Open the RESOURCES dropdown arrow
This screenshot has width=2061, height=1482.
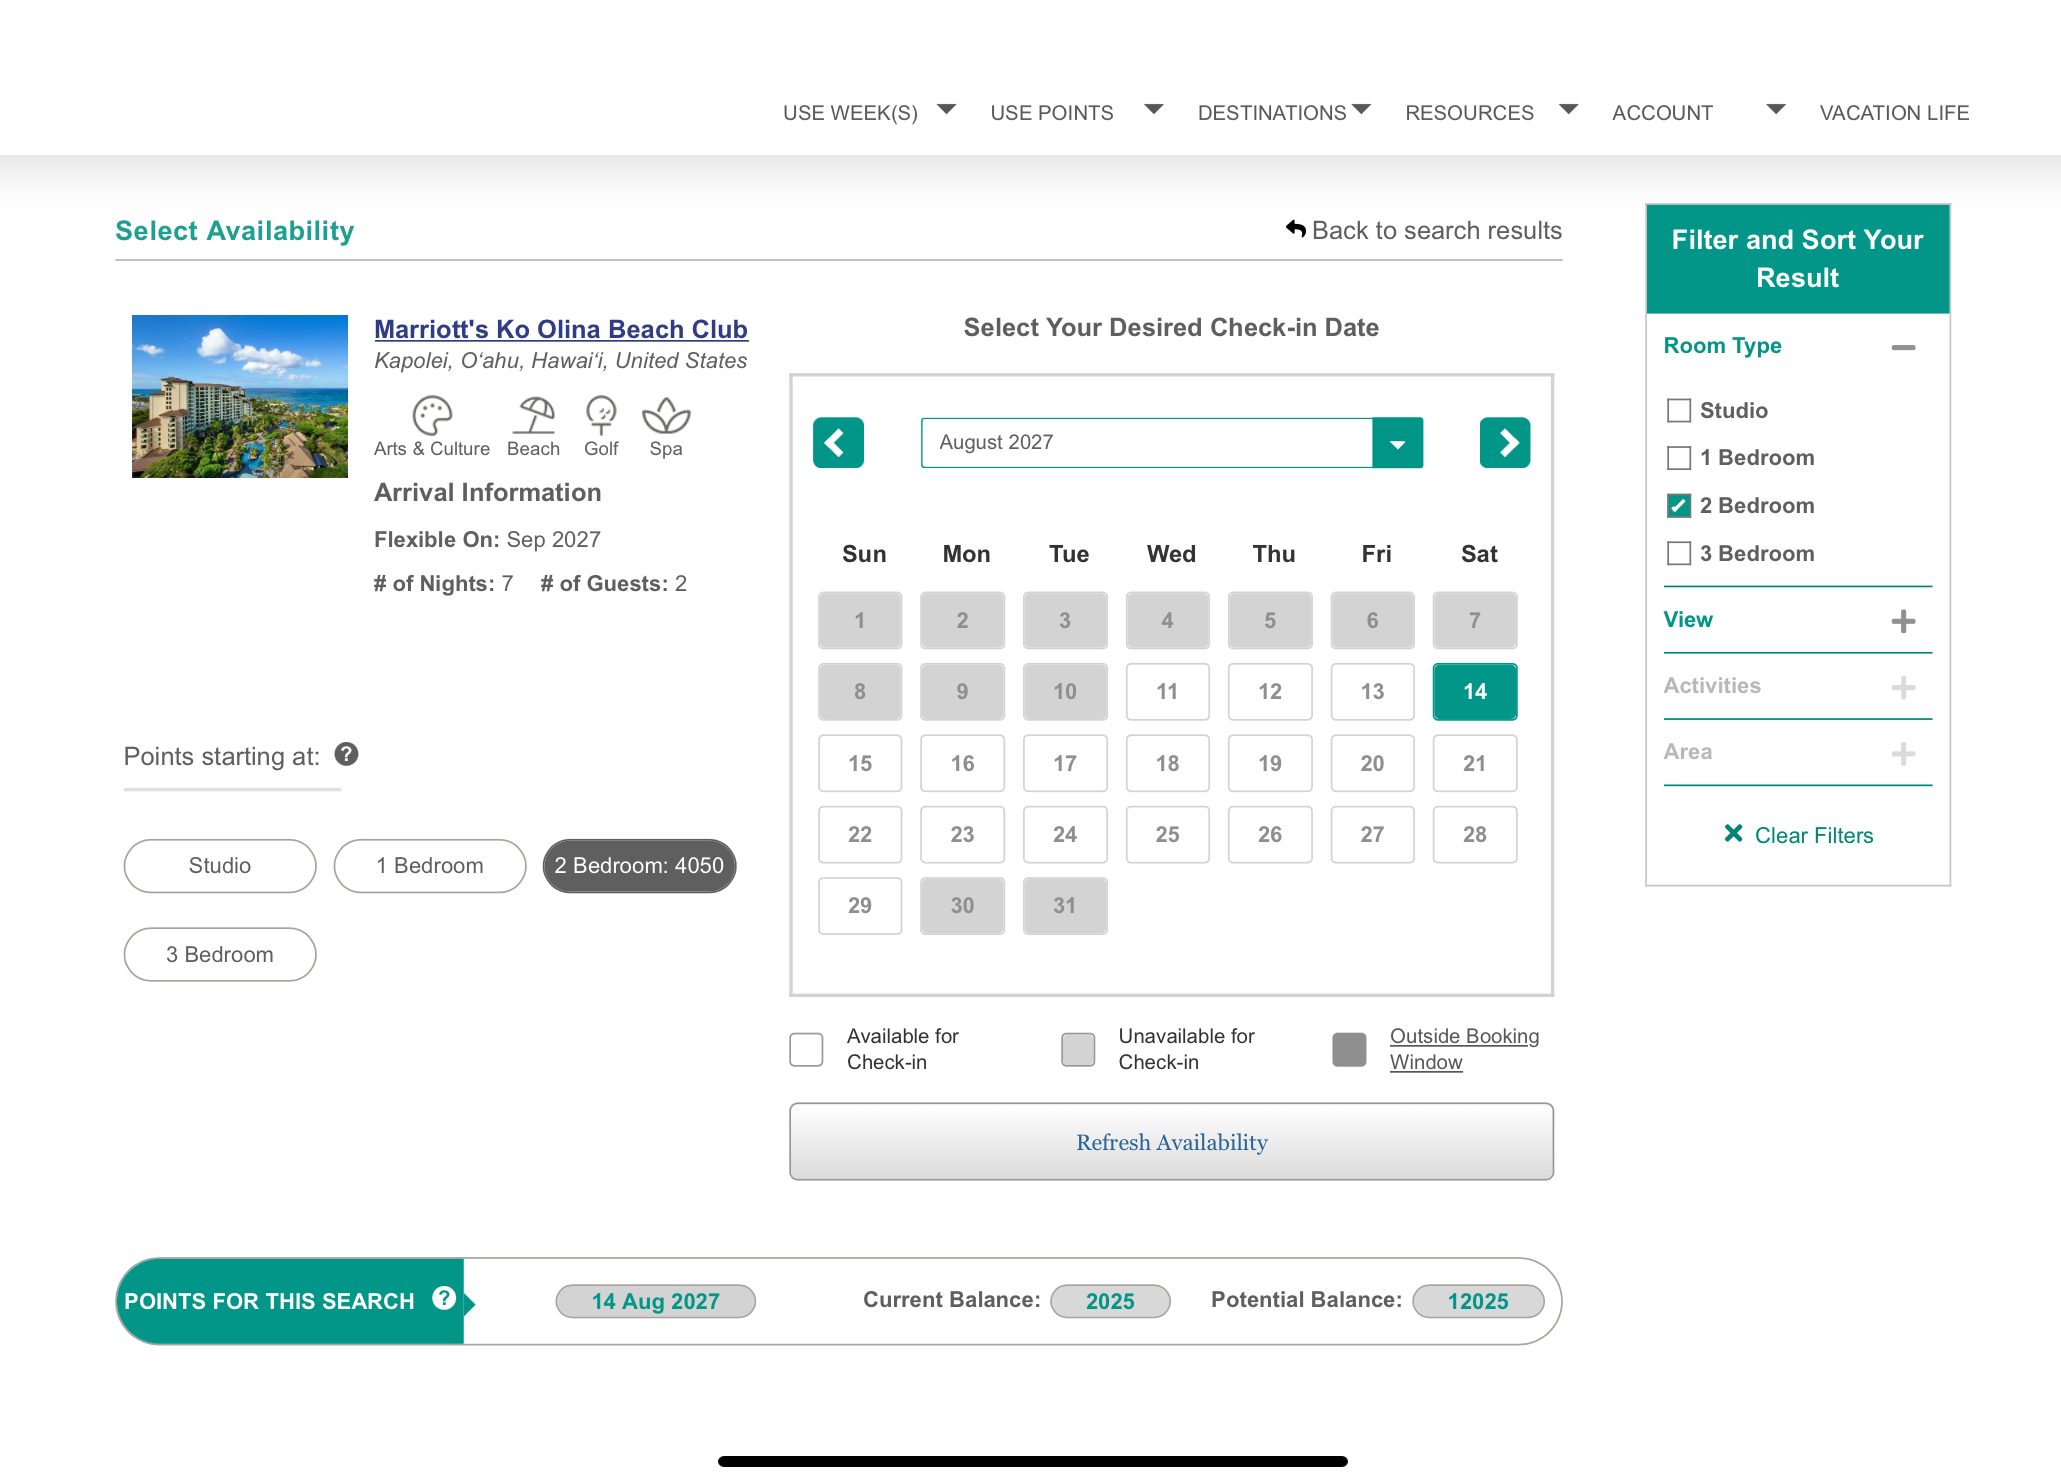(1569, 109)
